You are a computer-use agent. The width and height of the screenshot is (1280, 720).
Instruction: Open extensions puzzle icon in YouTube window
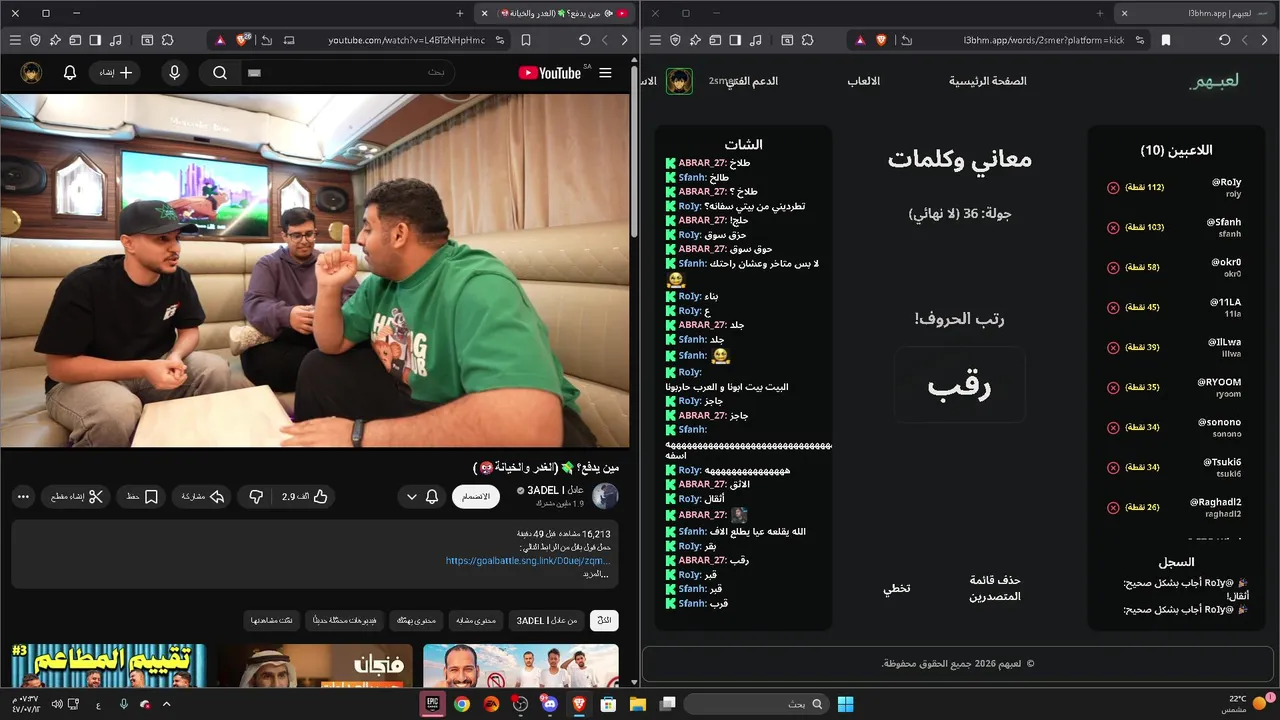(167, 40)
